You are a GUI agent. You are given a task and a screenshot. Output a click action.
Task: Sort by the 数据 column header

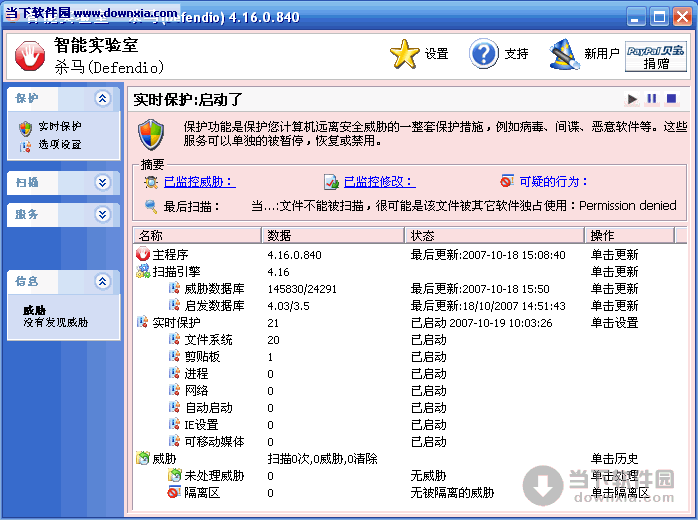point(333,236)
